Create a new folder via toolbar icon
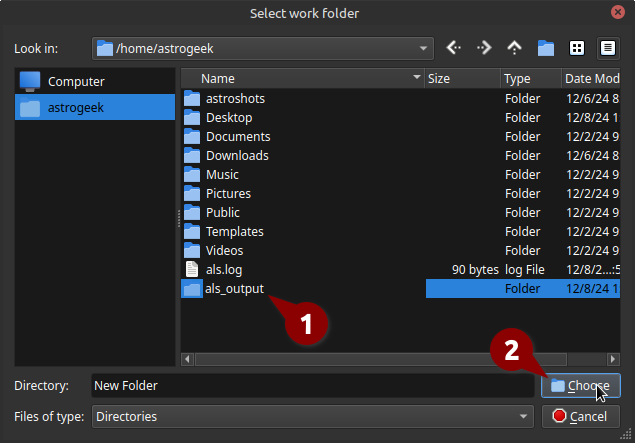Screen dimensions: 635x443 (x=546, y=48)
